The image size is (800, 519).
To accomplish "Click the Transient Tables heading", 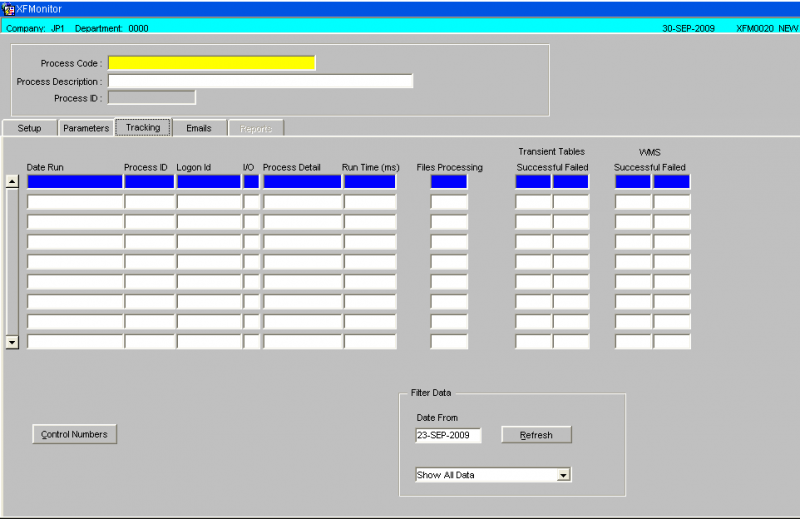I will [x=552, y=152].
